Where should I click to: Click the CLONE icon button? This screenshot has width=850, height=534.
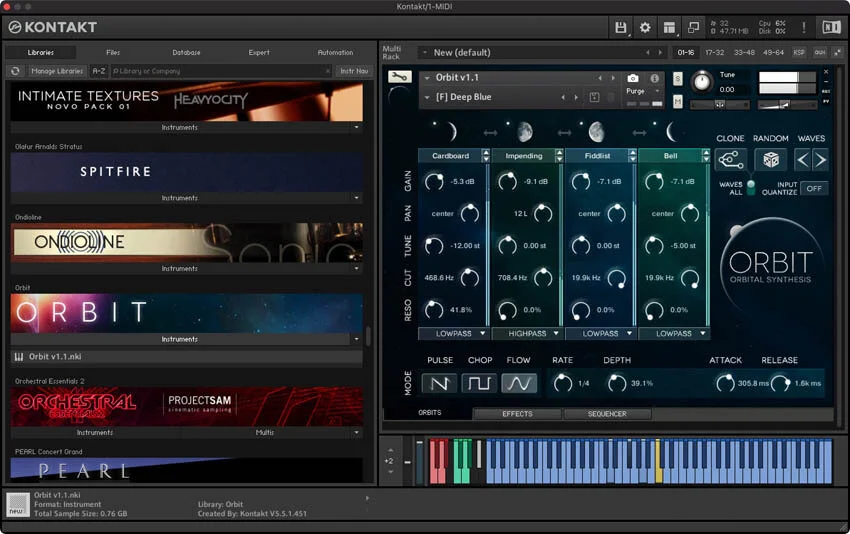click(x=730, y=160)
